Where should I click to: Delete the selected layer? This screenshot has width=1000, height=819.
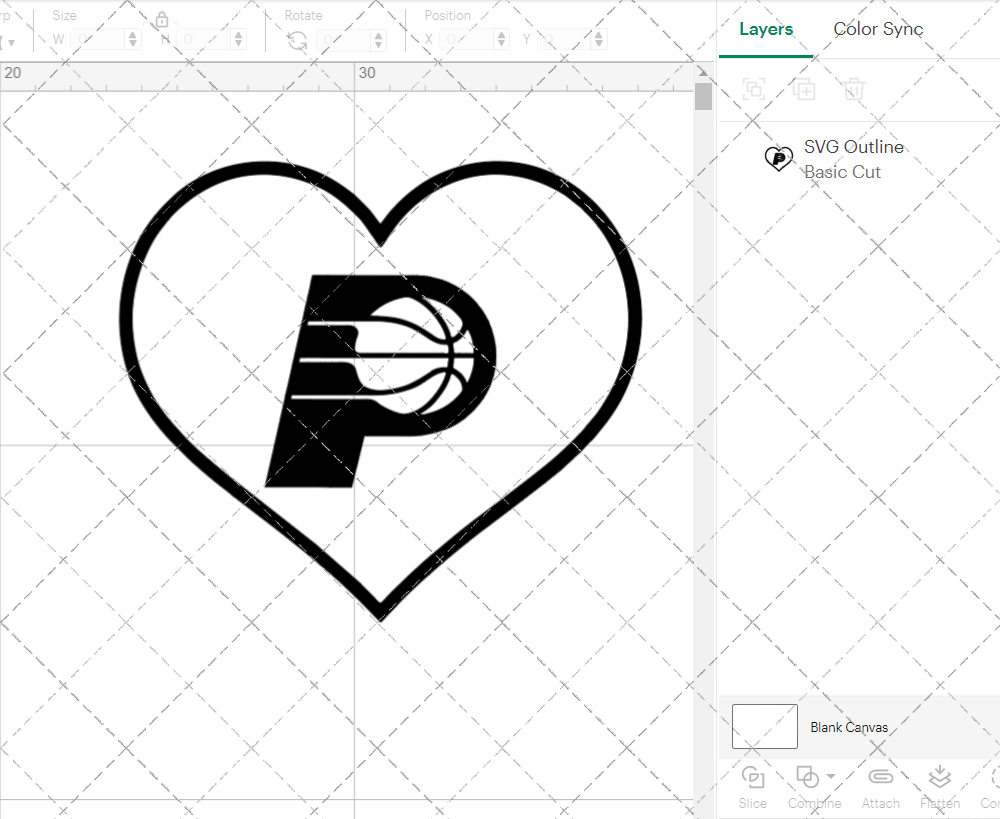852,89
